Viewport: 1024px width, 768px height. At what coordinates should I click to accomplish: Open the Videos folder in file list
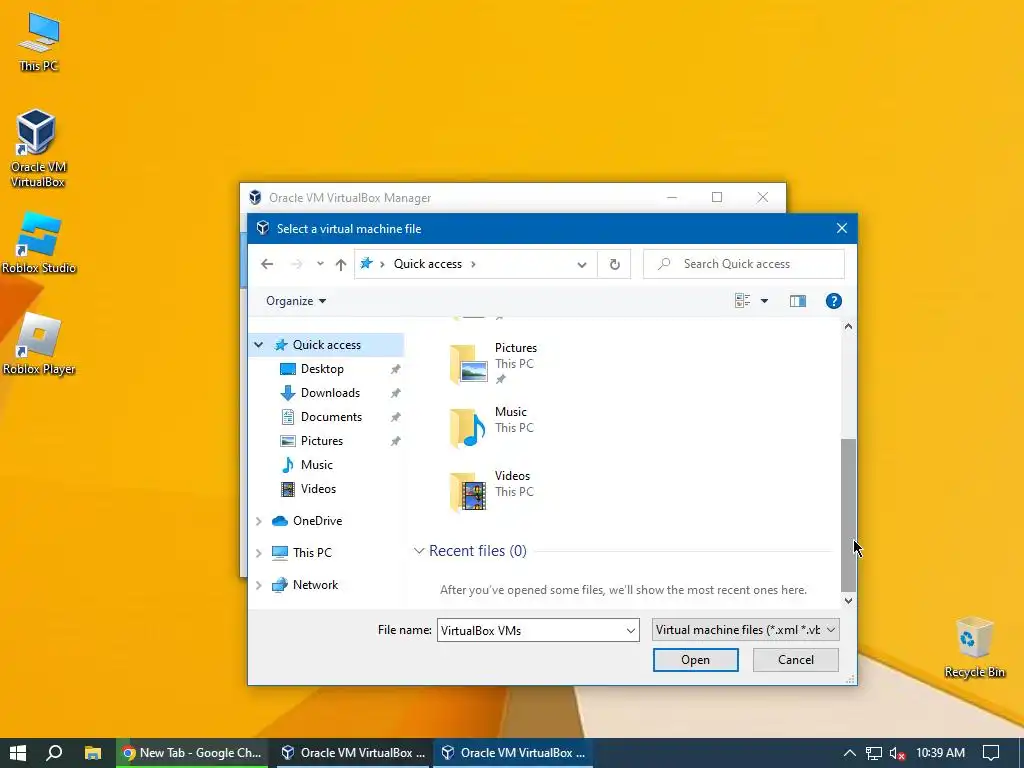(x=492, y=490)
